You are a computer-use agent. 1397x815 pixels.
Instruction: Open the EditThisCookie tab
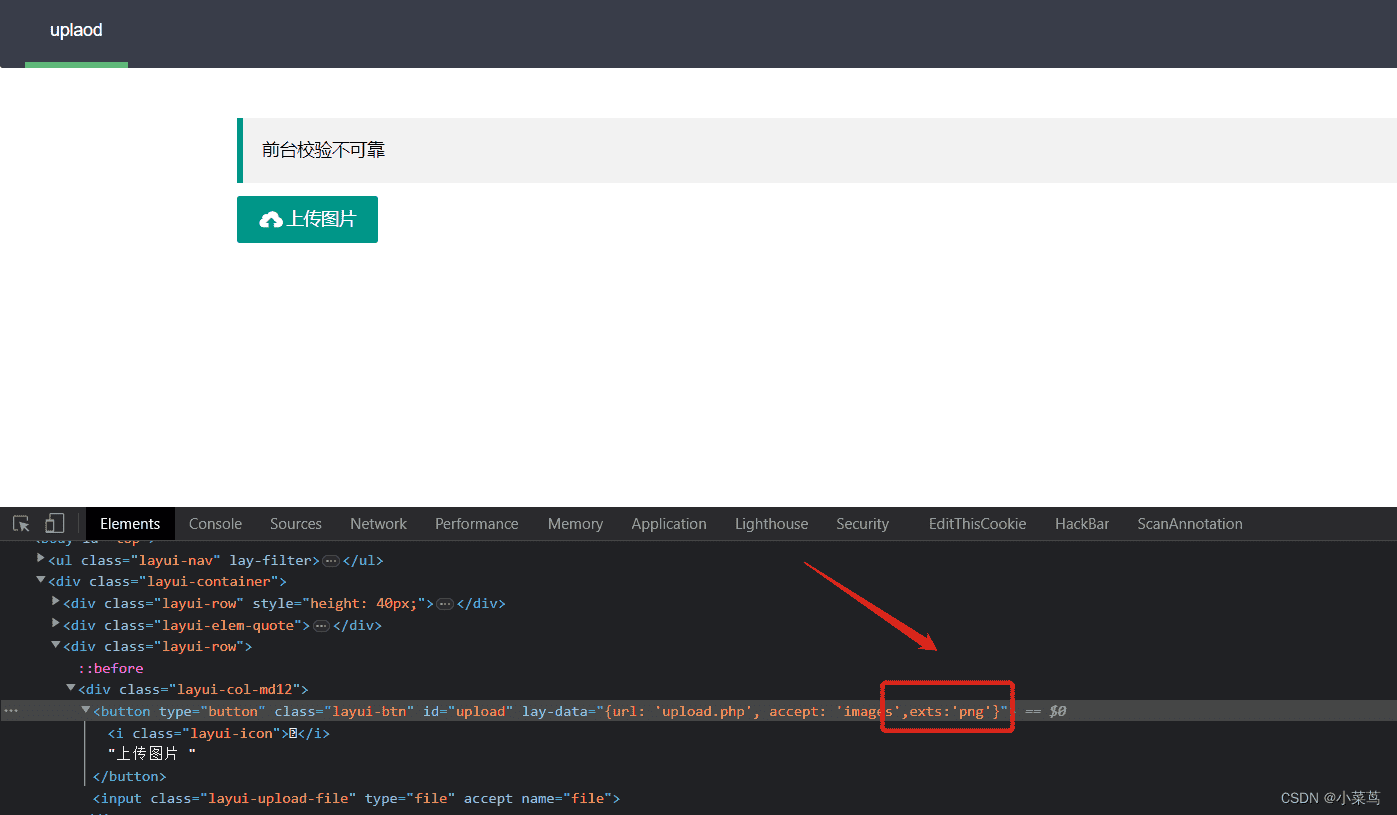(x=977, y=524)
